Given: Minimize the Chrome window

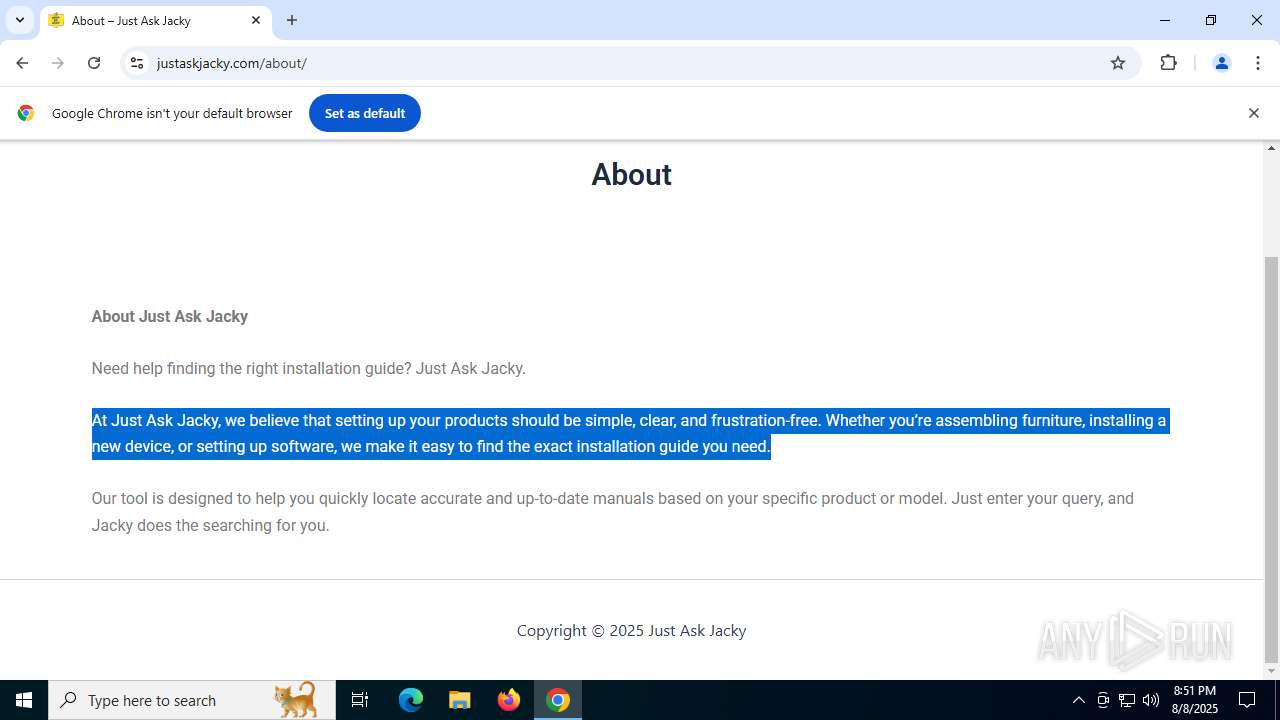Looking at the screenshot, I should pos(1165,20).
